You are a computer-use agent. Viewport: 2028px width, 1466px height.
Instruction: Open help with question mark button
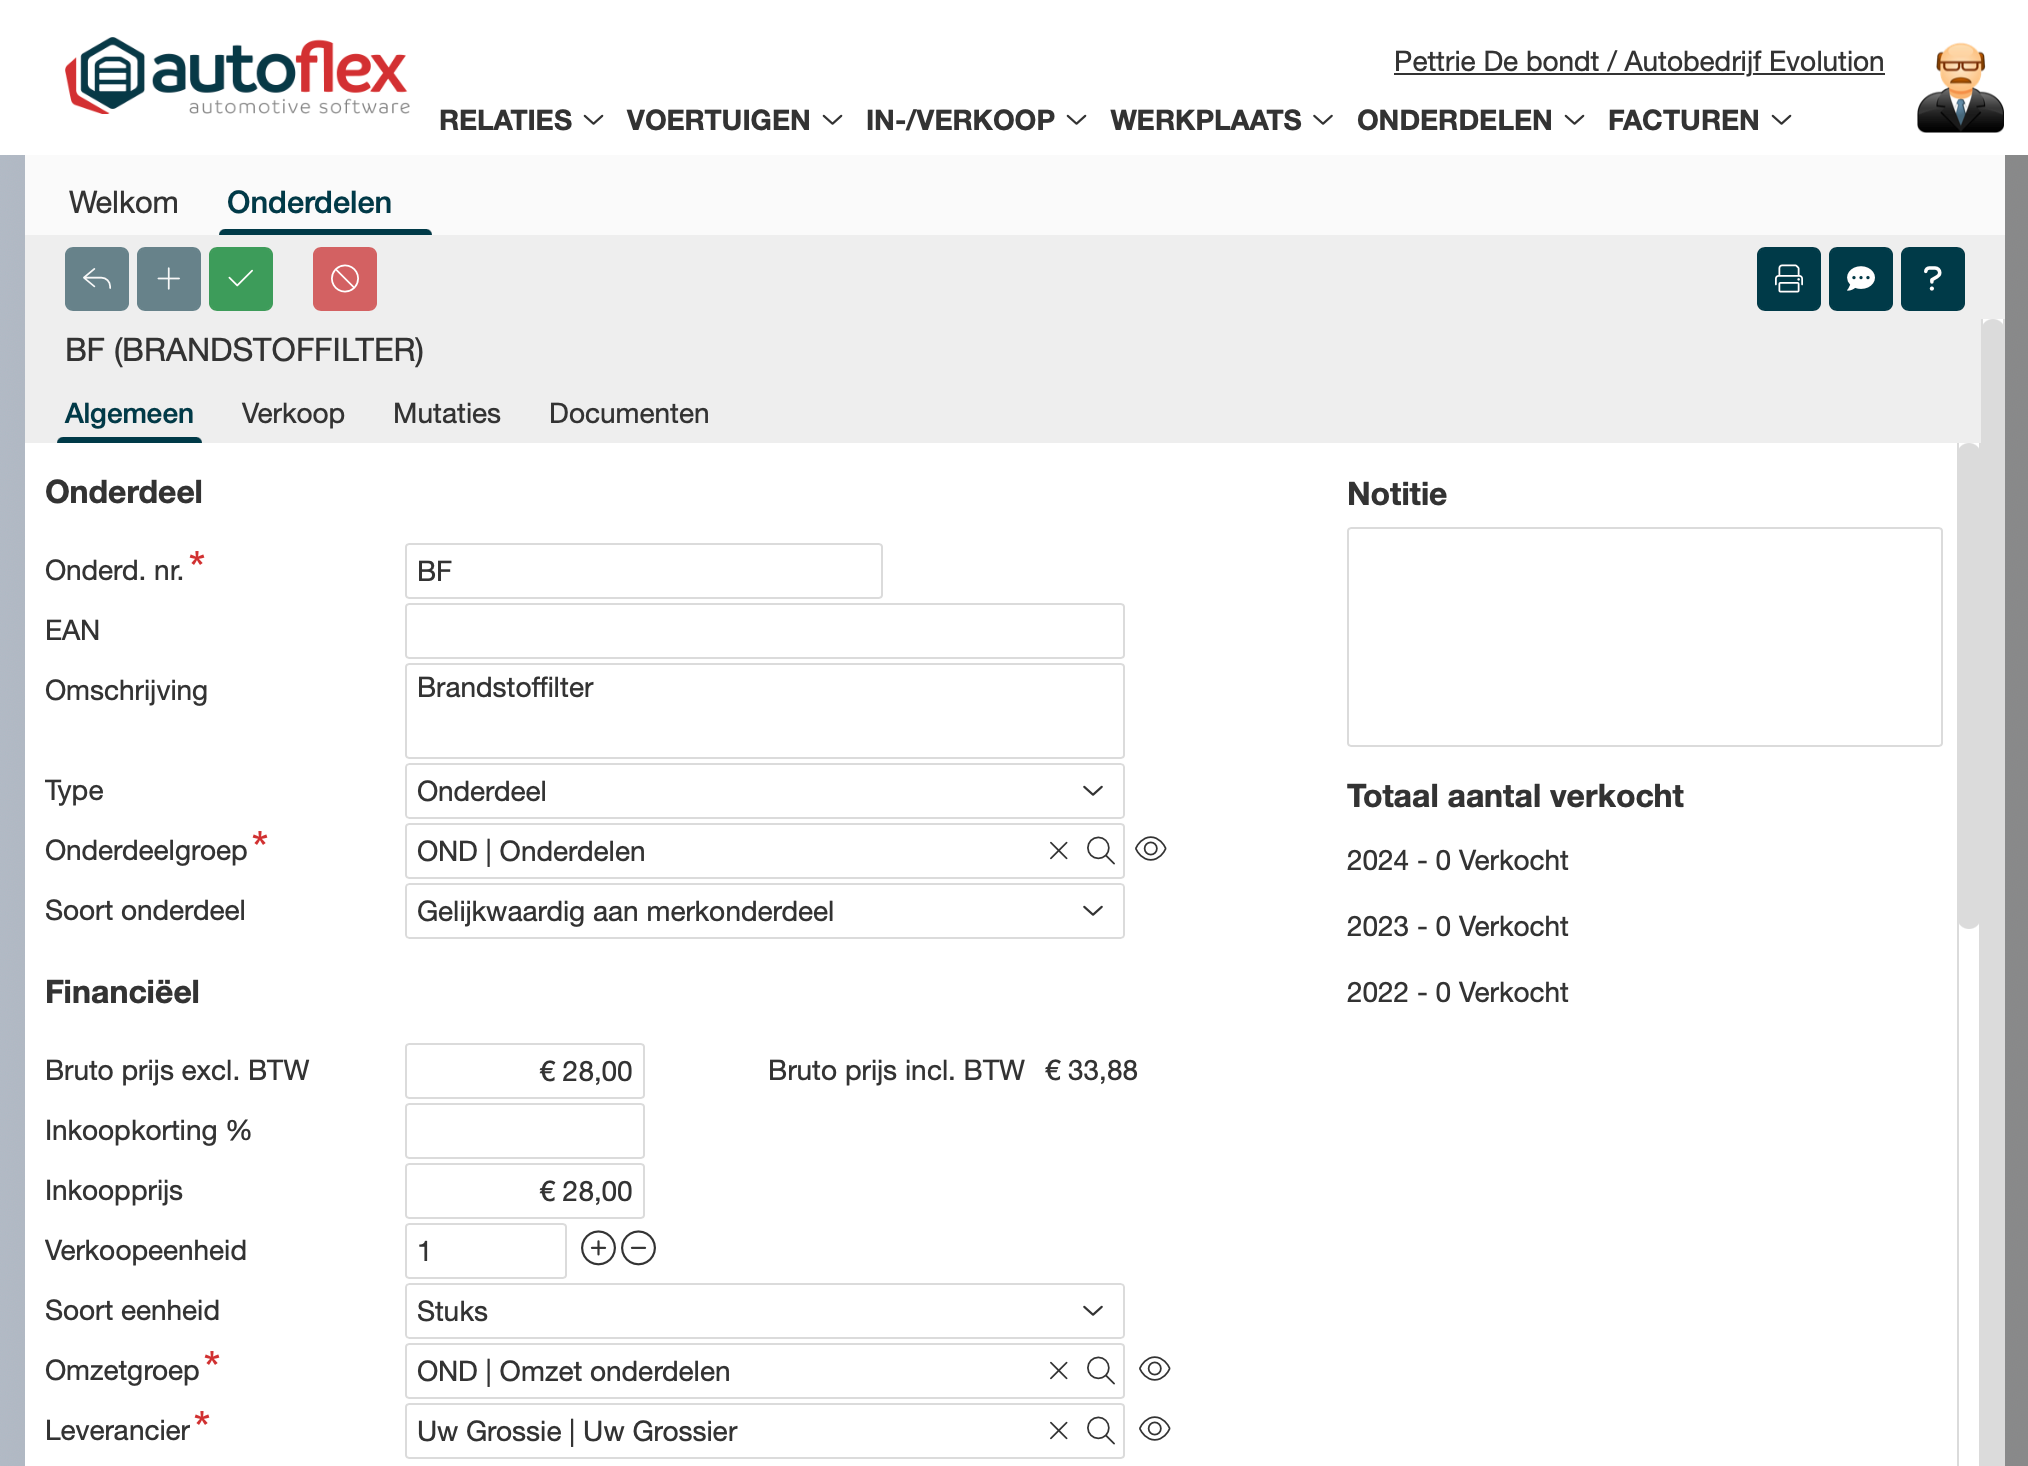point(1932,279)
